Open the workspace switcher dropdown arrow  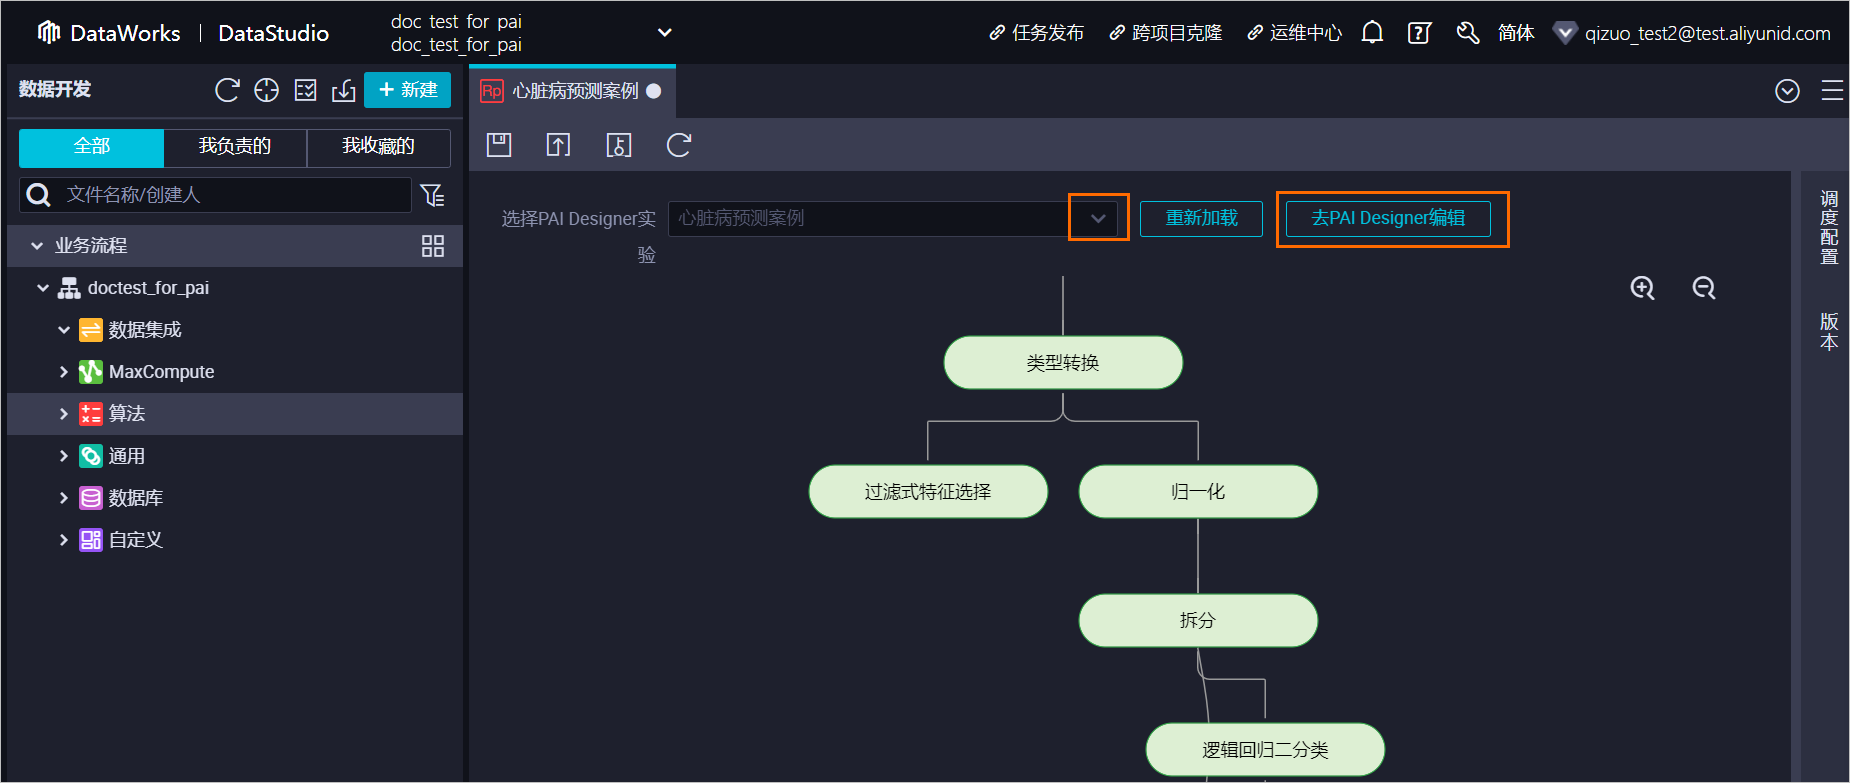(664, 33)
